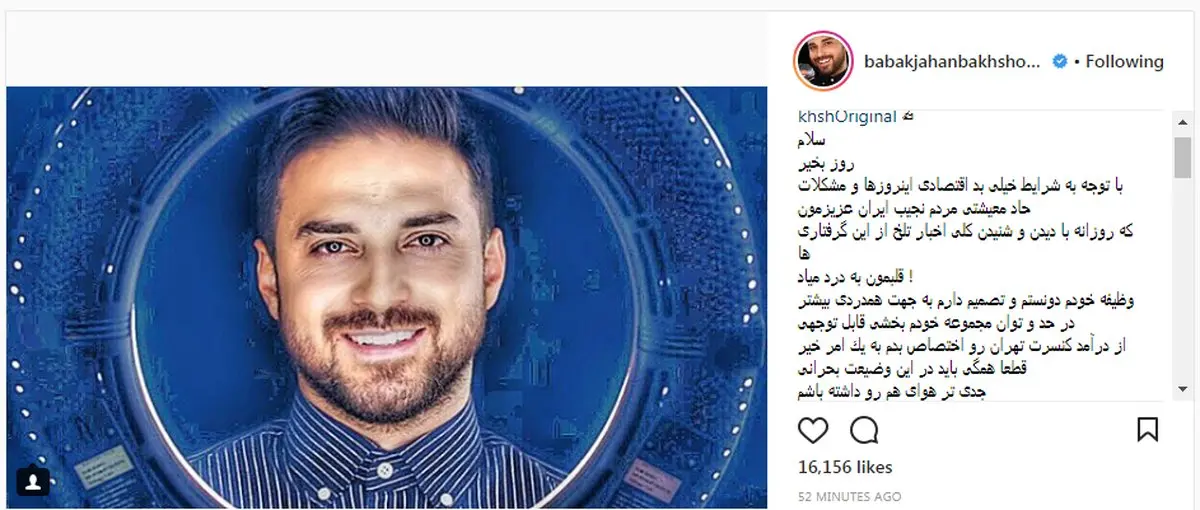Open the circular profile avatar
The width and height of the screenshot is (1200, 510).
tap(822, 62)
